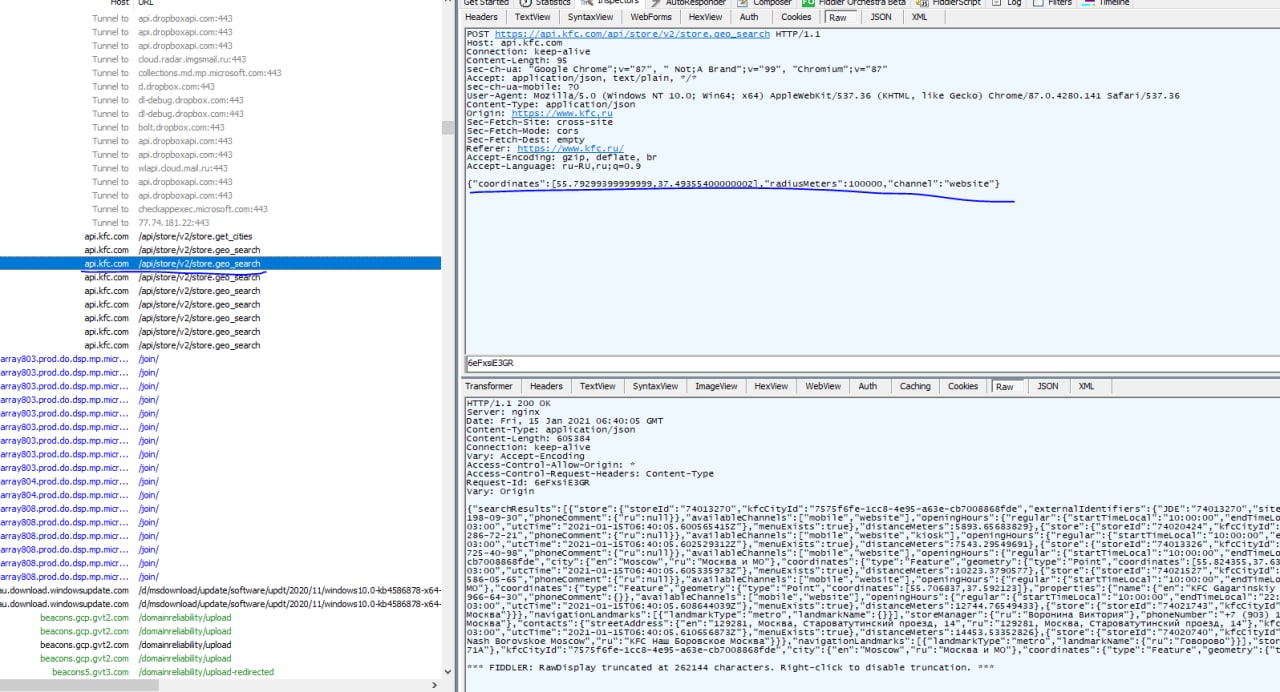The width and height of the screenshot is (1280, 692).
Task: Follow the api.kfc.com store.geo_search request URL link
Action: point(632,34)
